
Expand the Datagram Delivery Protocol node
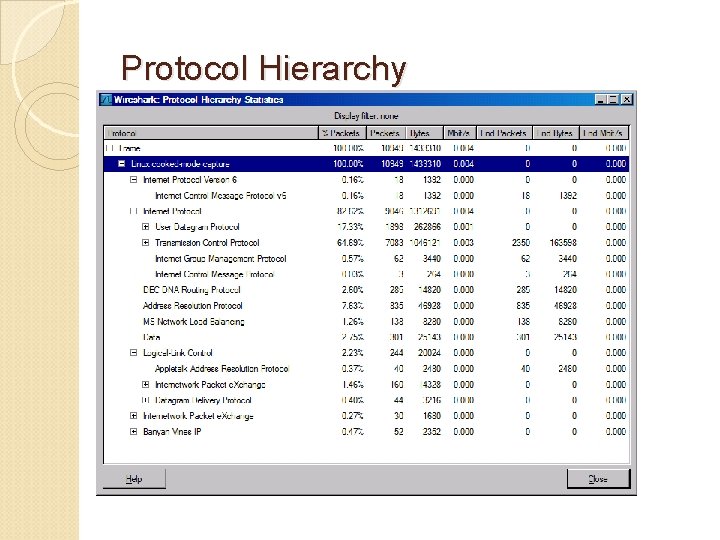pos(145,400)
